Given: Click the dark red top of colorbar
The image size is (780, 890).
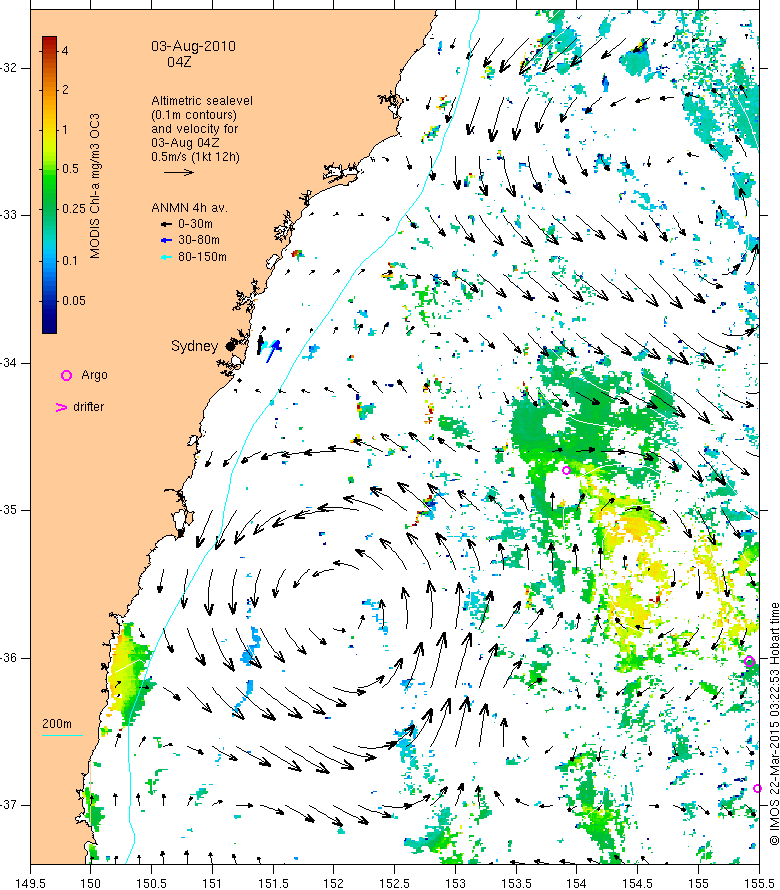Looking at the screenshot, I should [49, 41].
